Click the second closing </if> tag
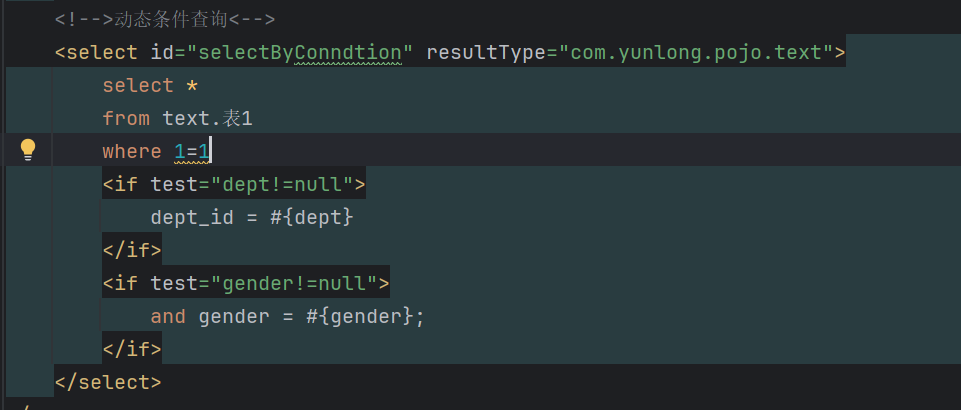The width and height of the screenshot is (961, 410). tap(132, 350)
